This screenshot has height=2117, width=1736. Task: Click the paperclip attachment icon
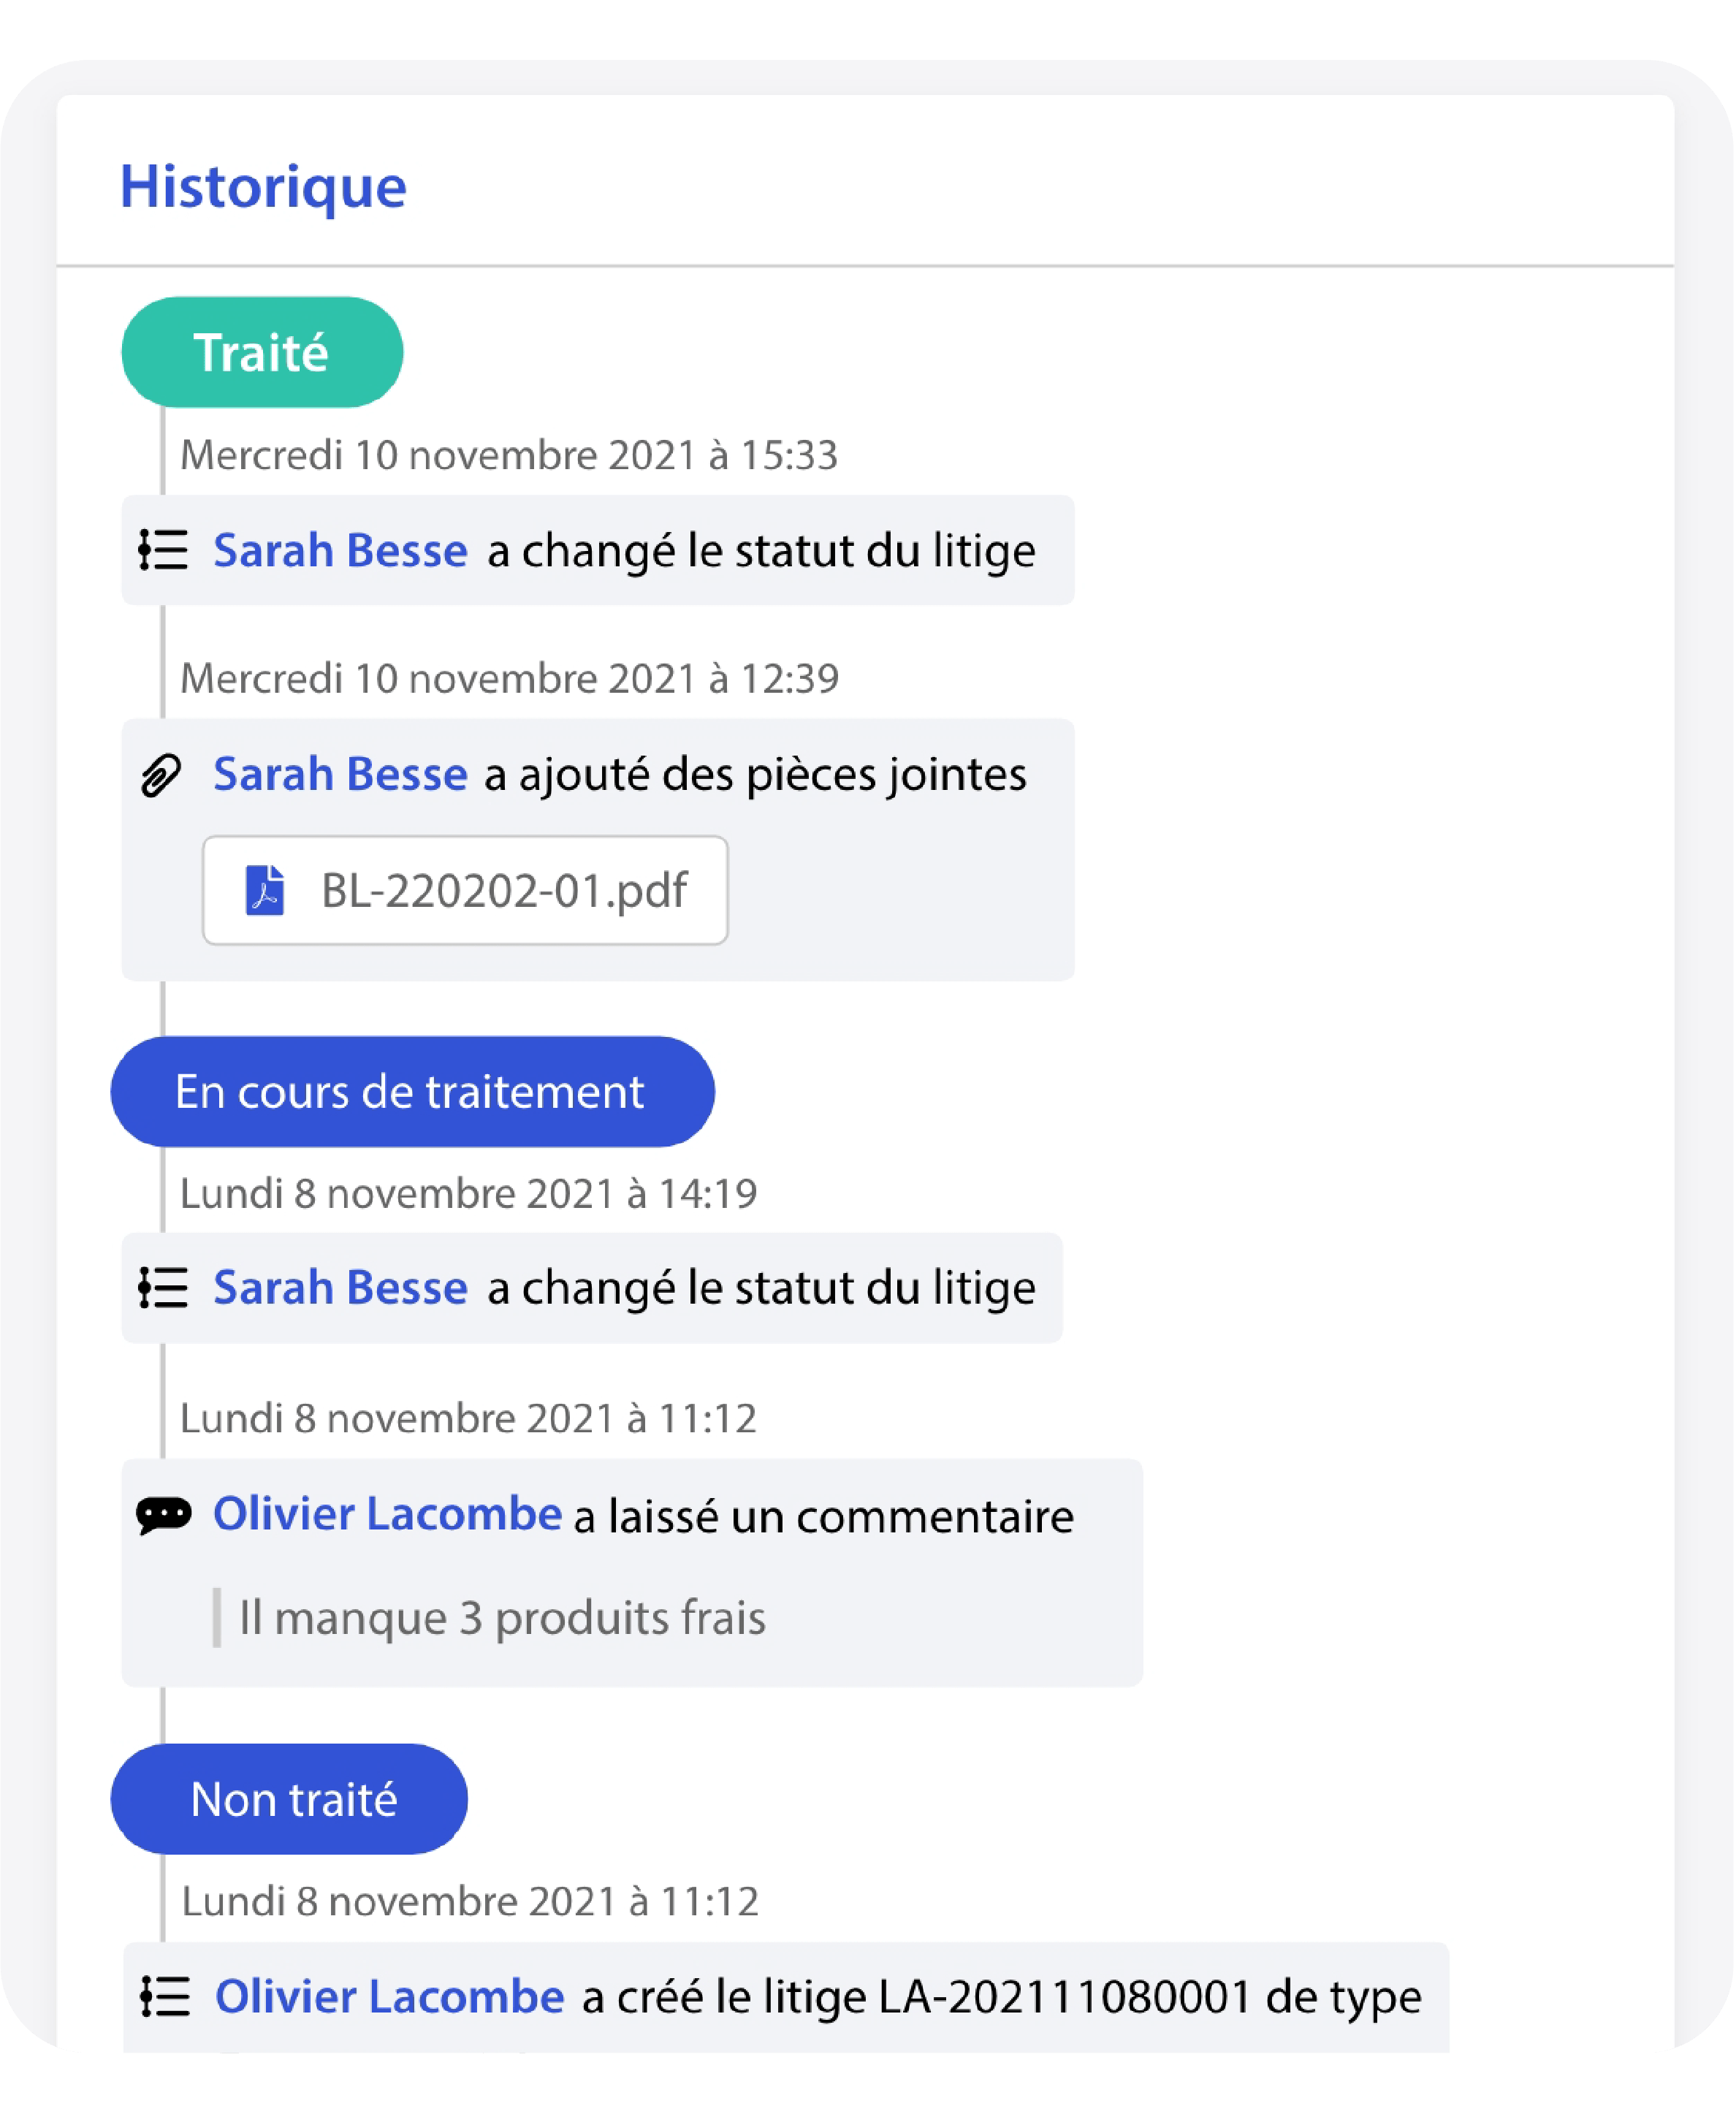tap(161, 775)
